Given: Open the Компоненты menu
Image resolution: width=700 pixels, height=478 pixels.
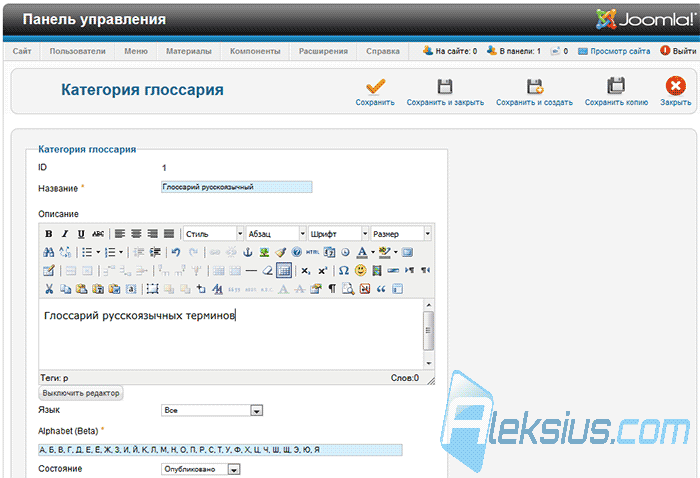Looking at the screenshot, I should [255, 51].
